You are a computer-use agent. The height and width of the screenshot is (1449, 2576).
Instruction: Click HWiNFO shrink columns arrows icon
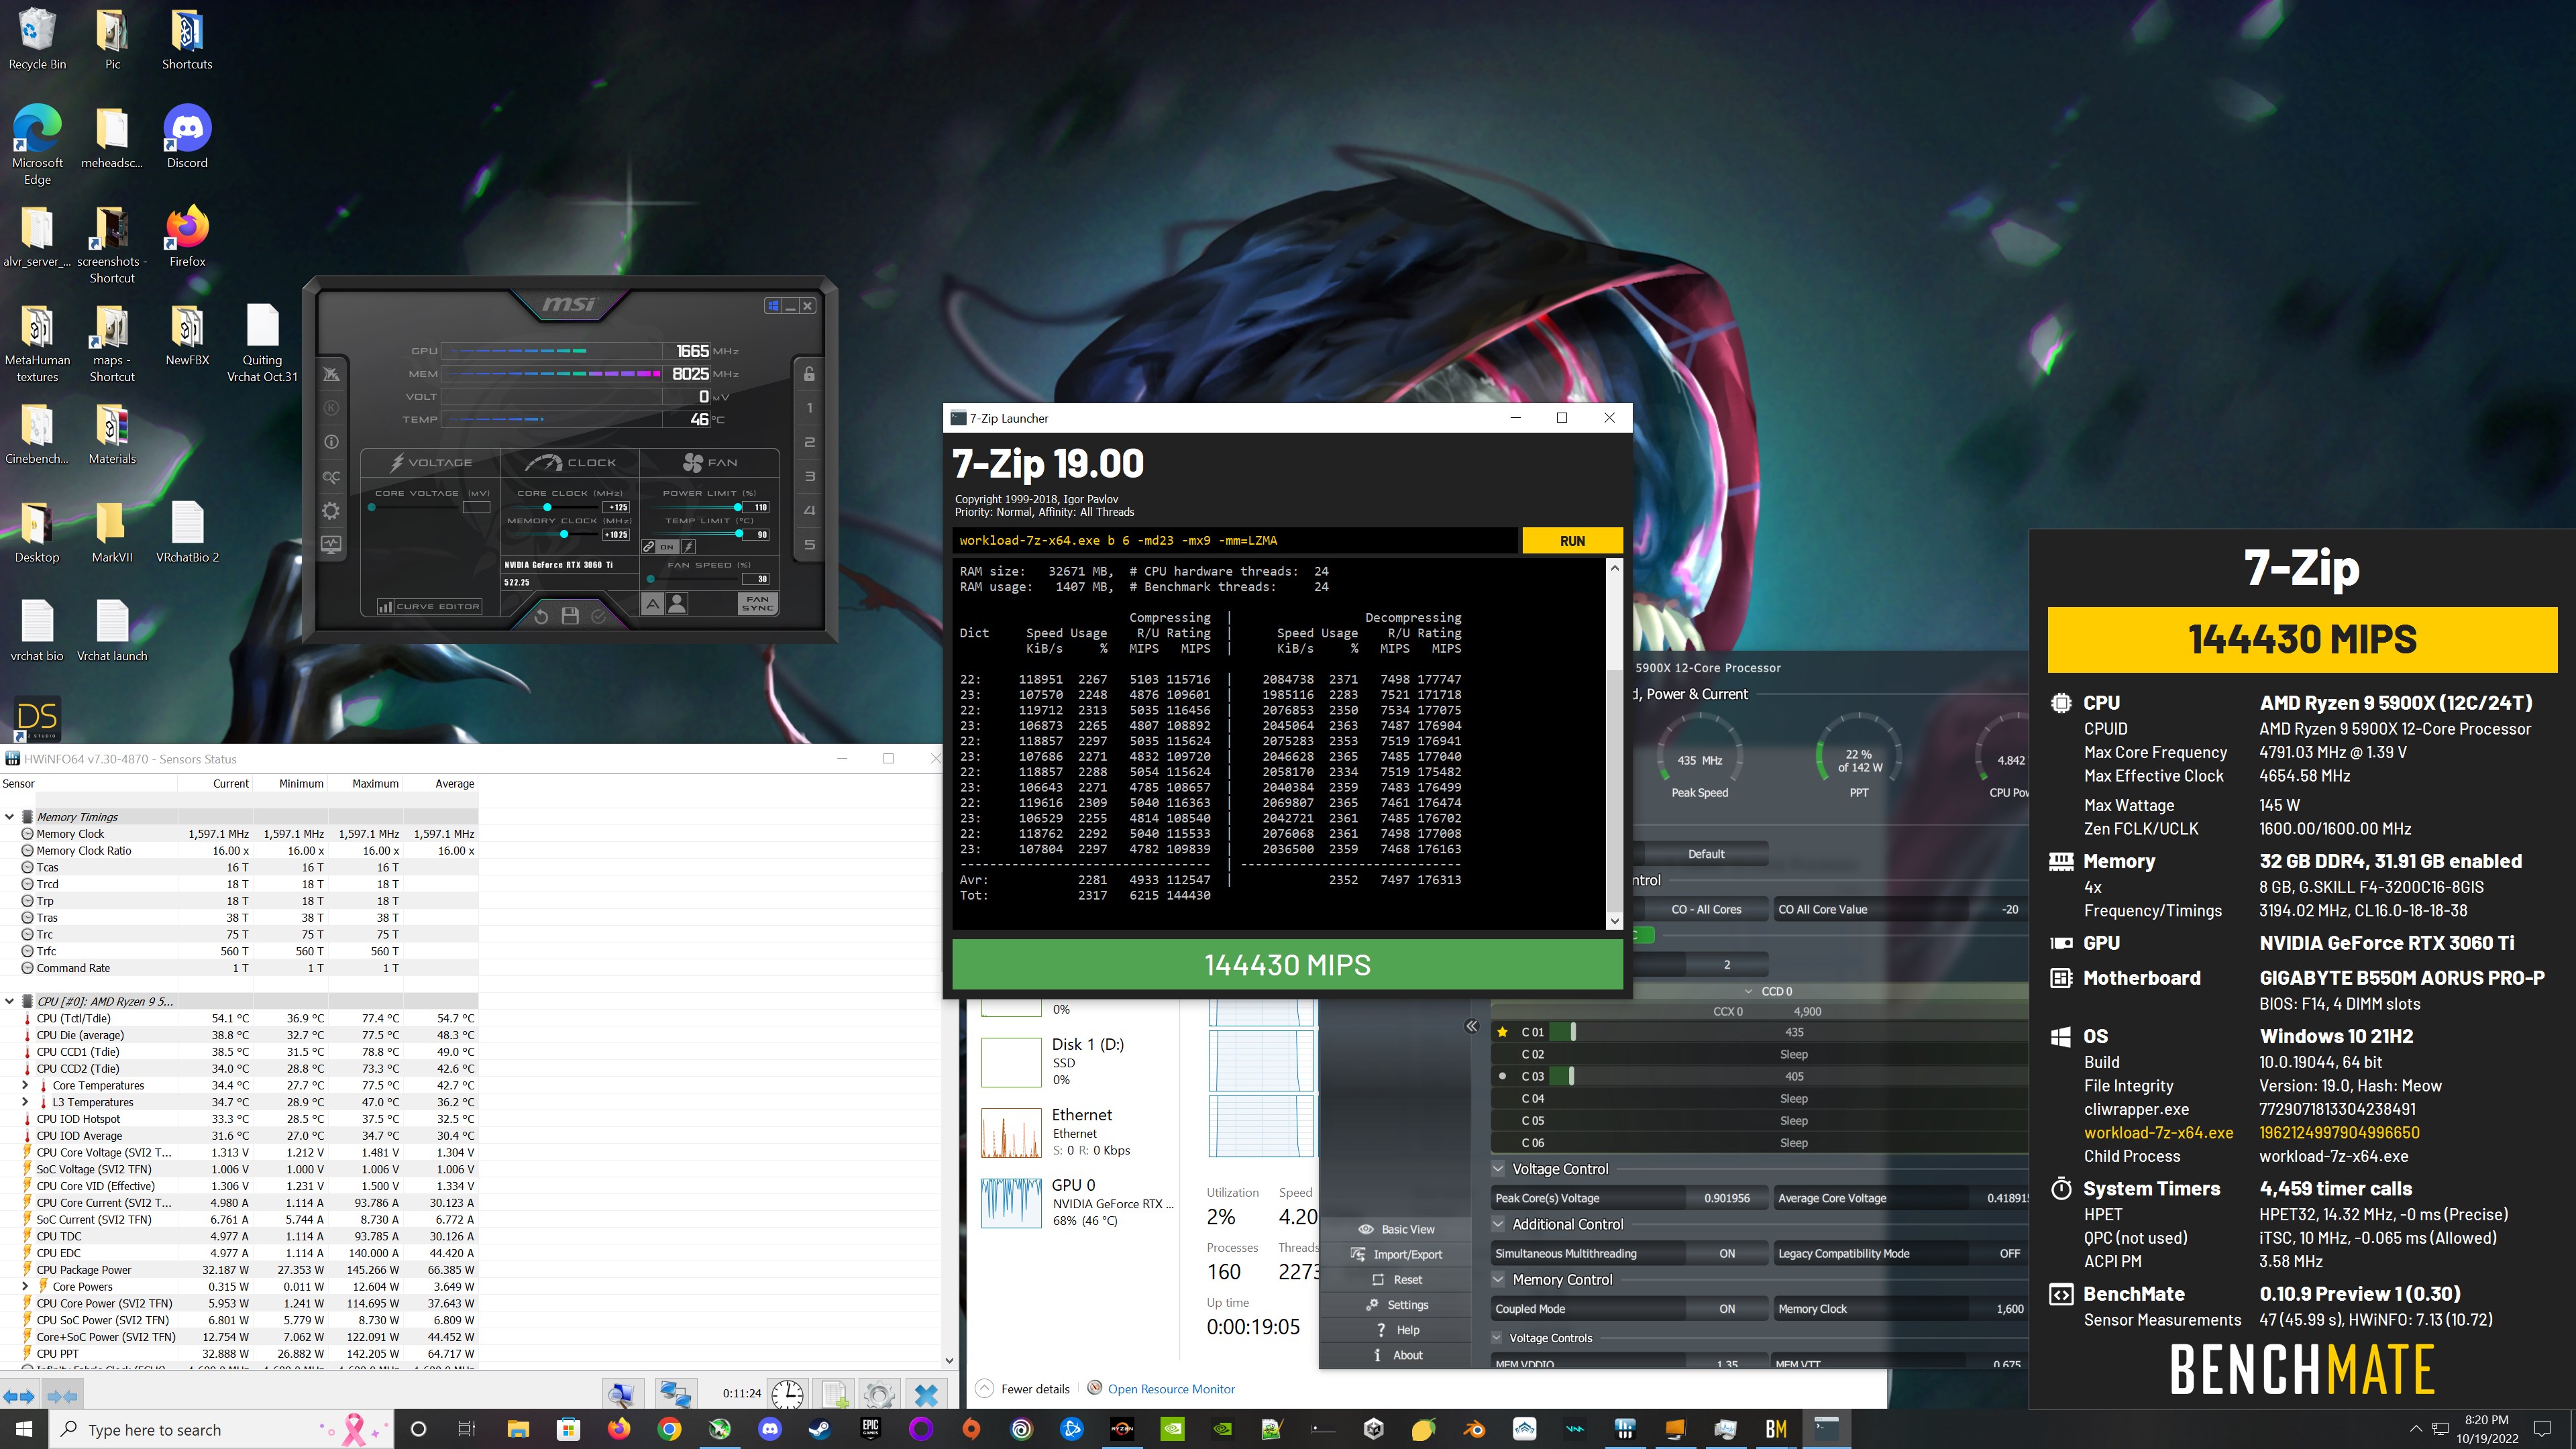pyautogui.click(x=62, y=1396)
